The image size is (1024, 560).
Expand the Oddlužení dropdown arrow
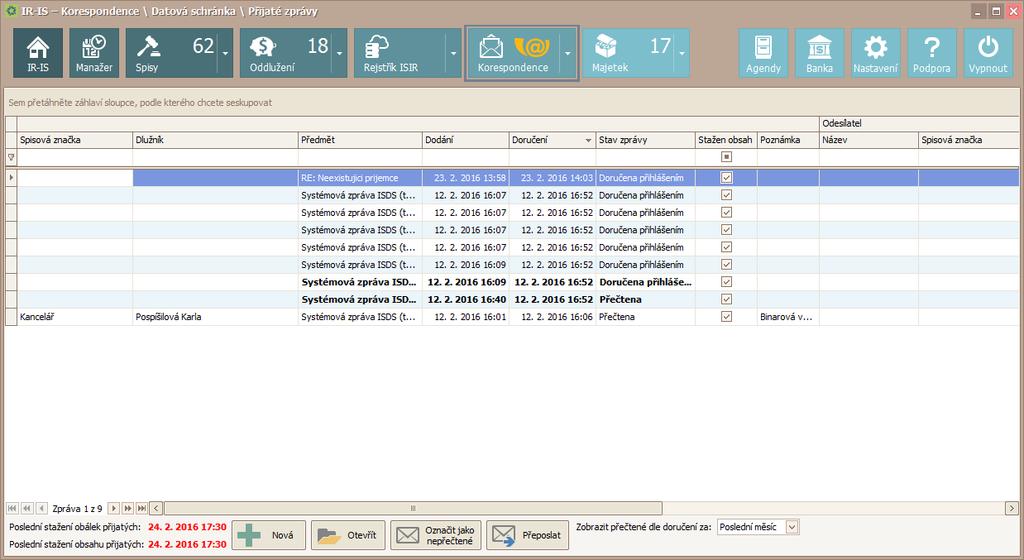click(x=340, y=53)
